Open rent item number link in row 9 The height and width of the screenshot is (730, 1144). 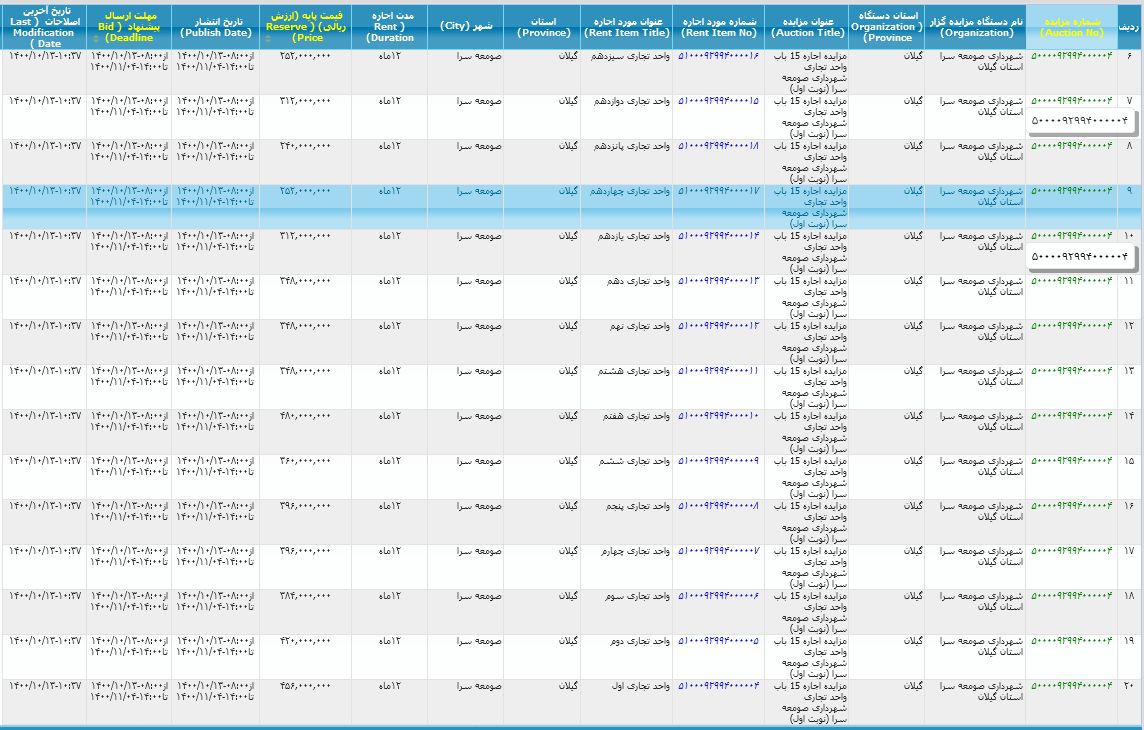[718, 191]
